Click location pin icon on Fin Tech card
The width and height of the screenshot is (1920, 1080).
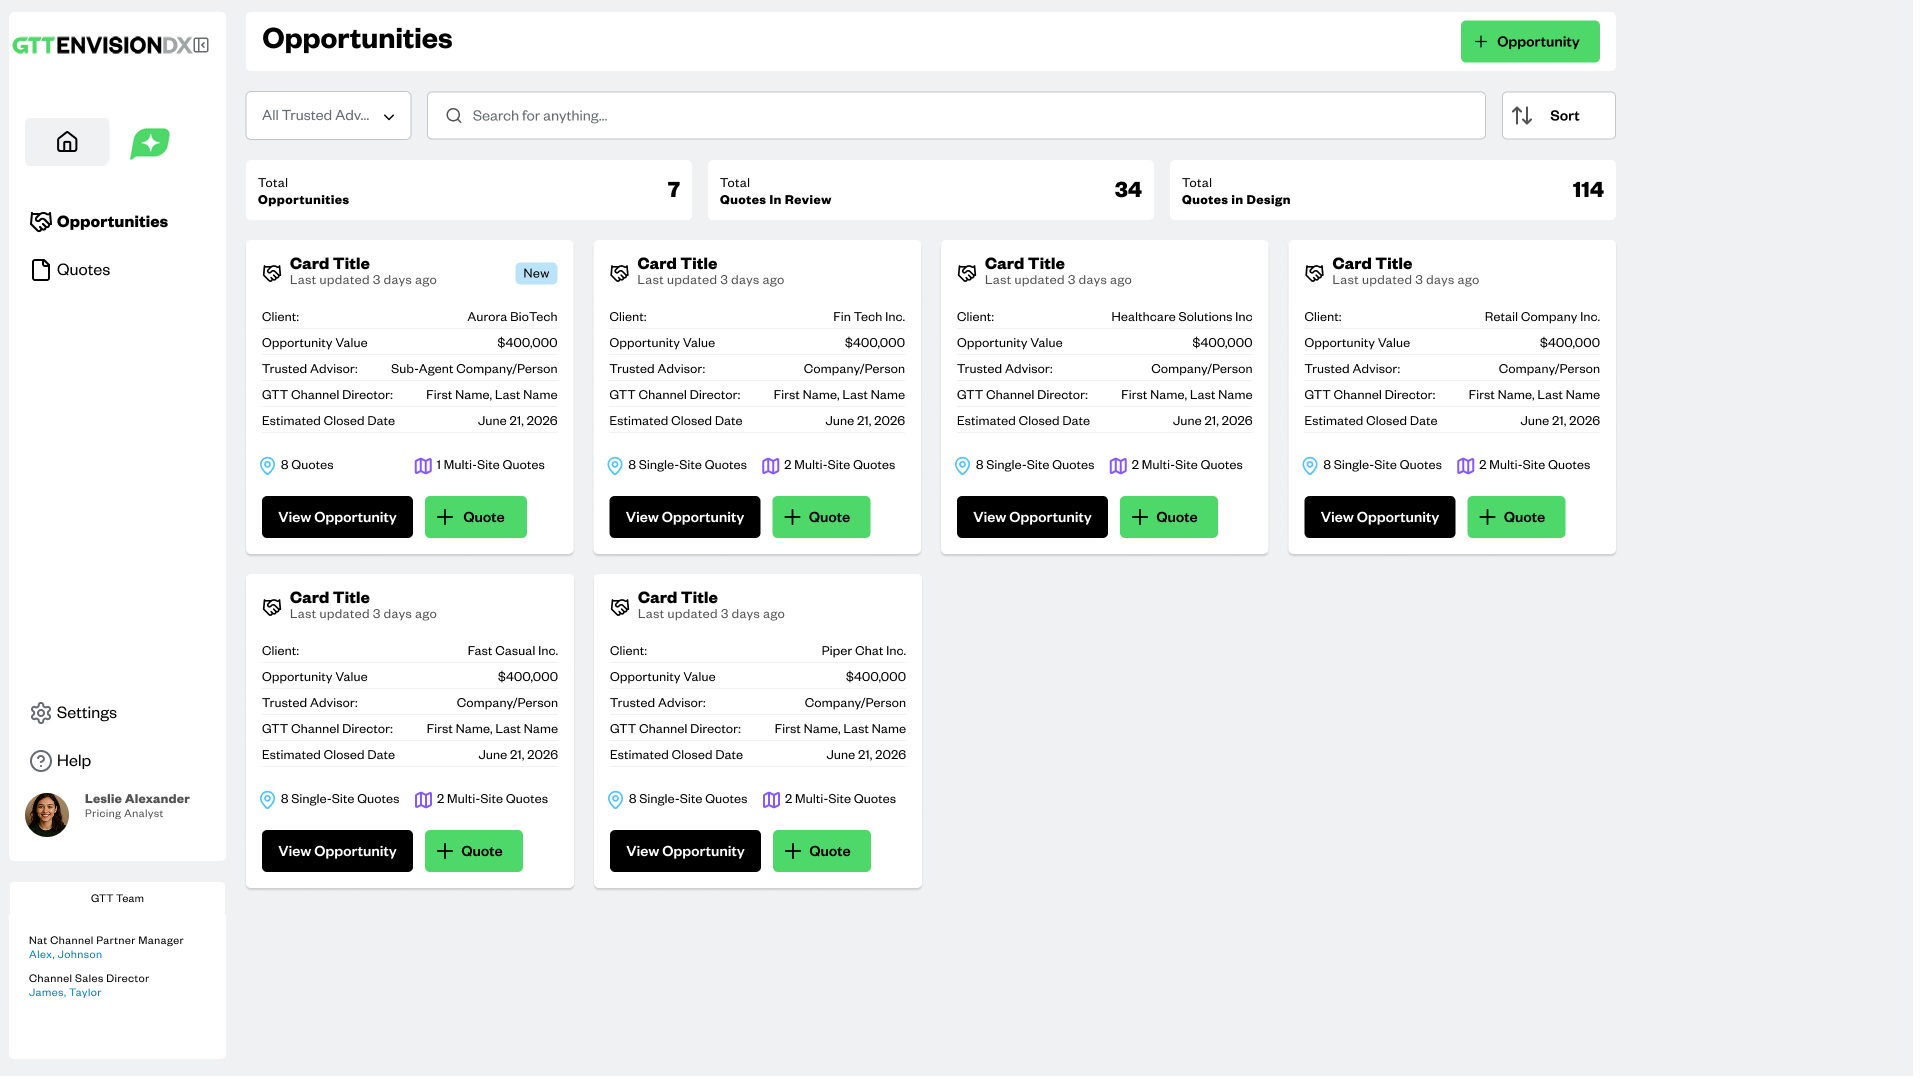pyautogui.click(x=615, y=466)
